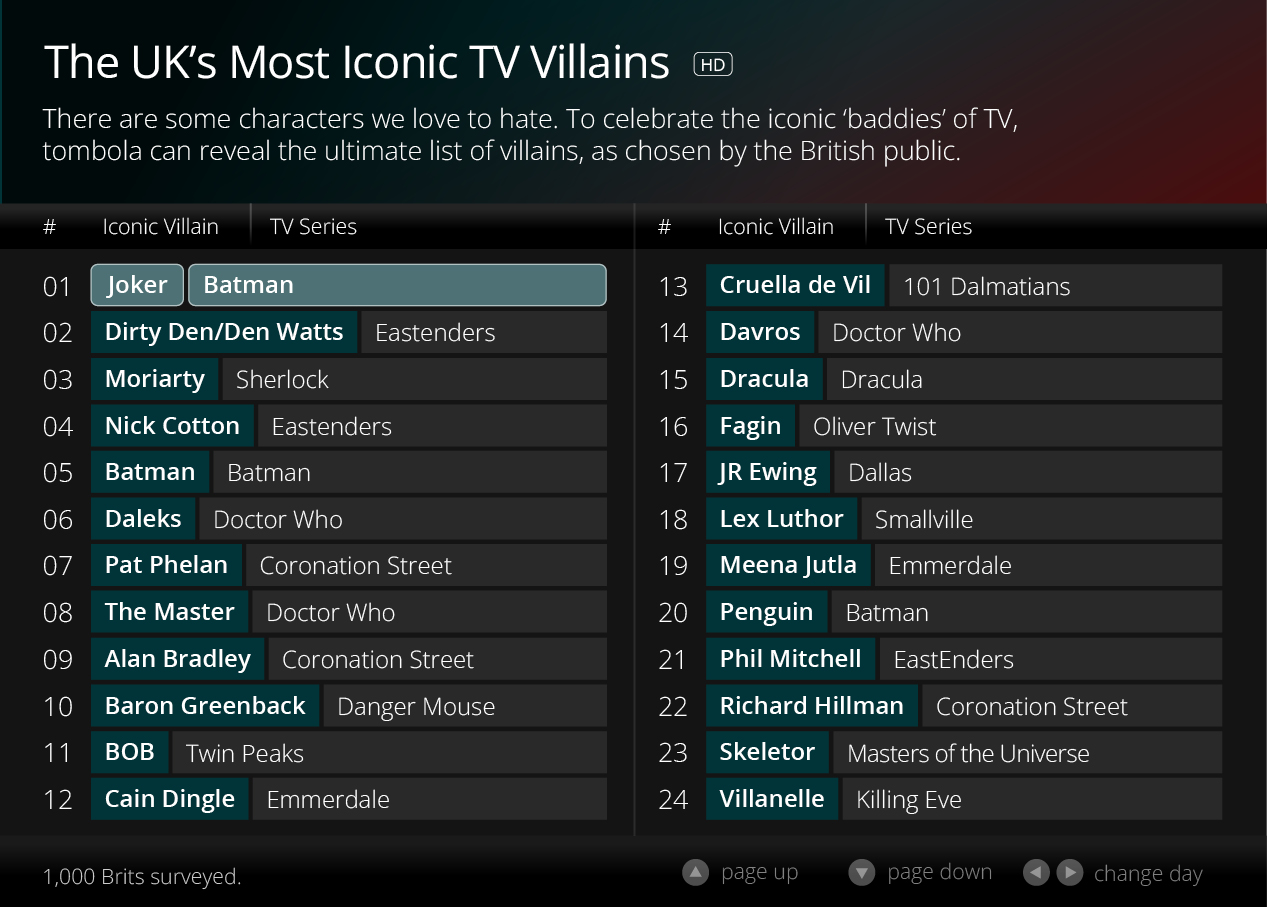The image size is (1267, 907).
Task: Click right TV Series column header
Action: pos(928,227)
